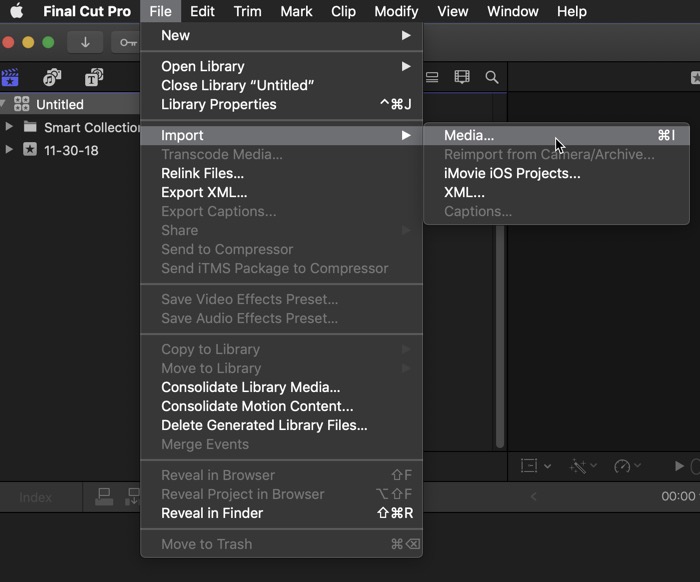Show the Titles and Generators sidebar
This screenshot has width=700, height=582.
coord(94,78)
